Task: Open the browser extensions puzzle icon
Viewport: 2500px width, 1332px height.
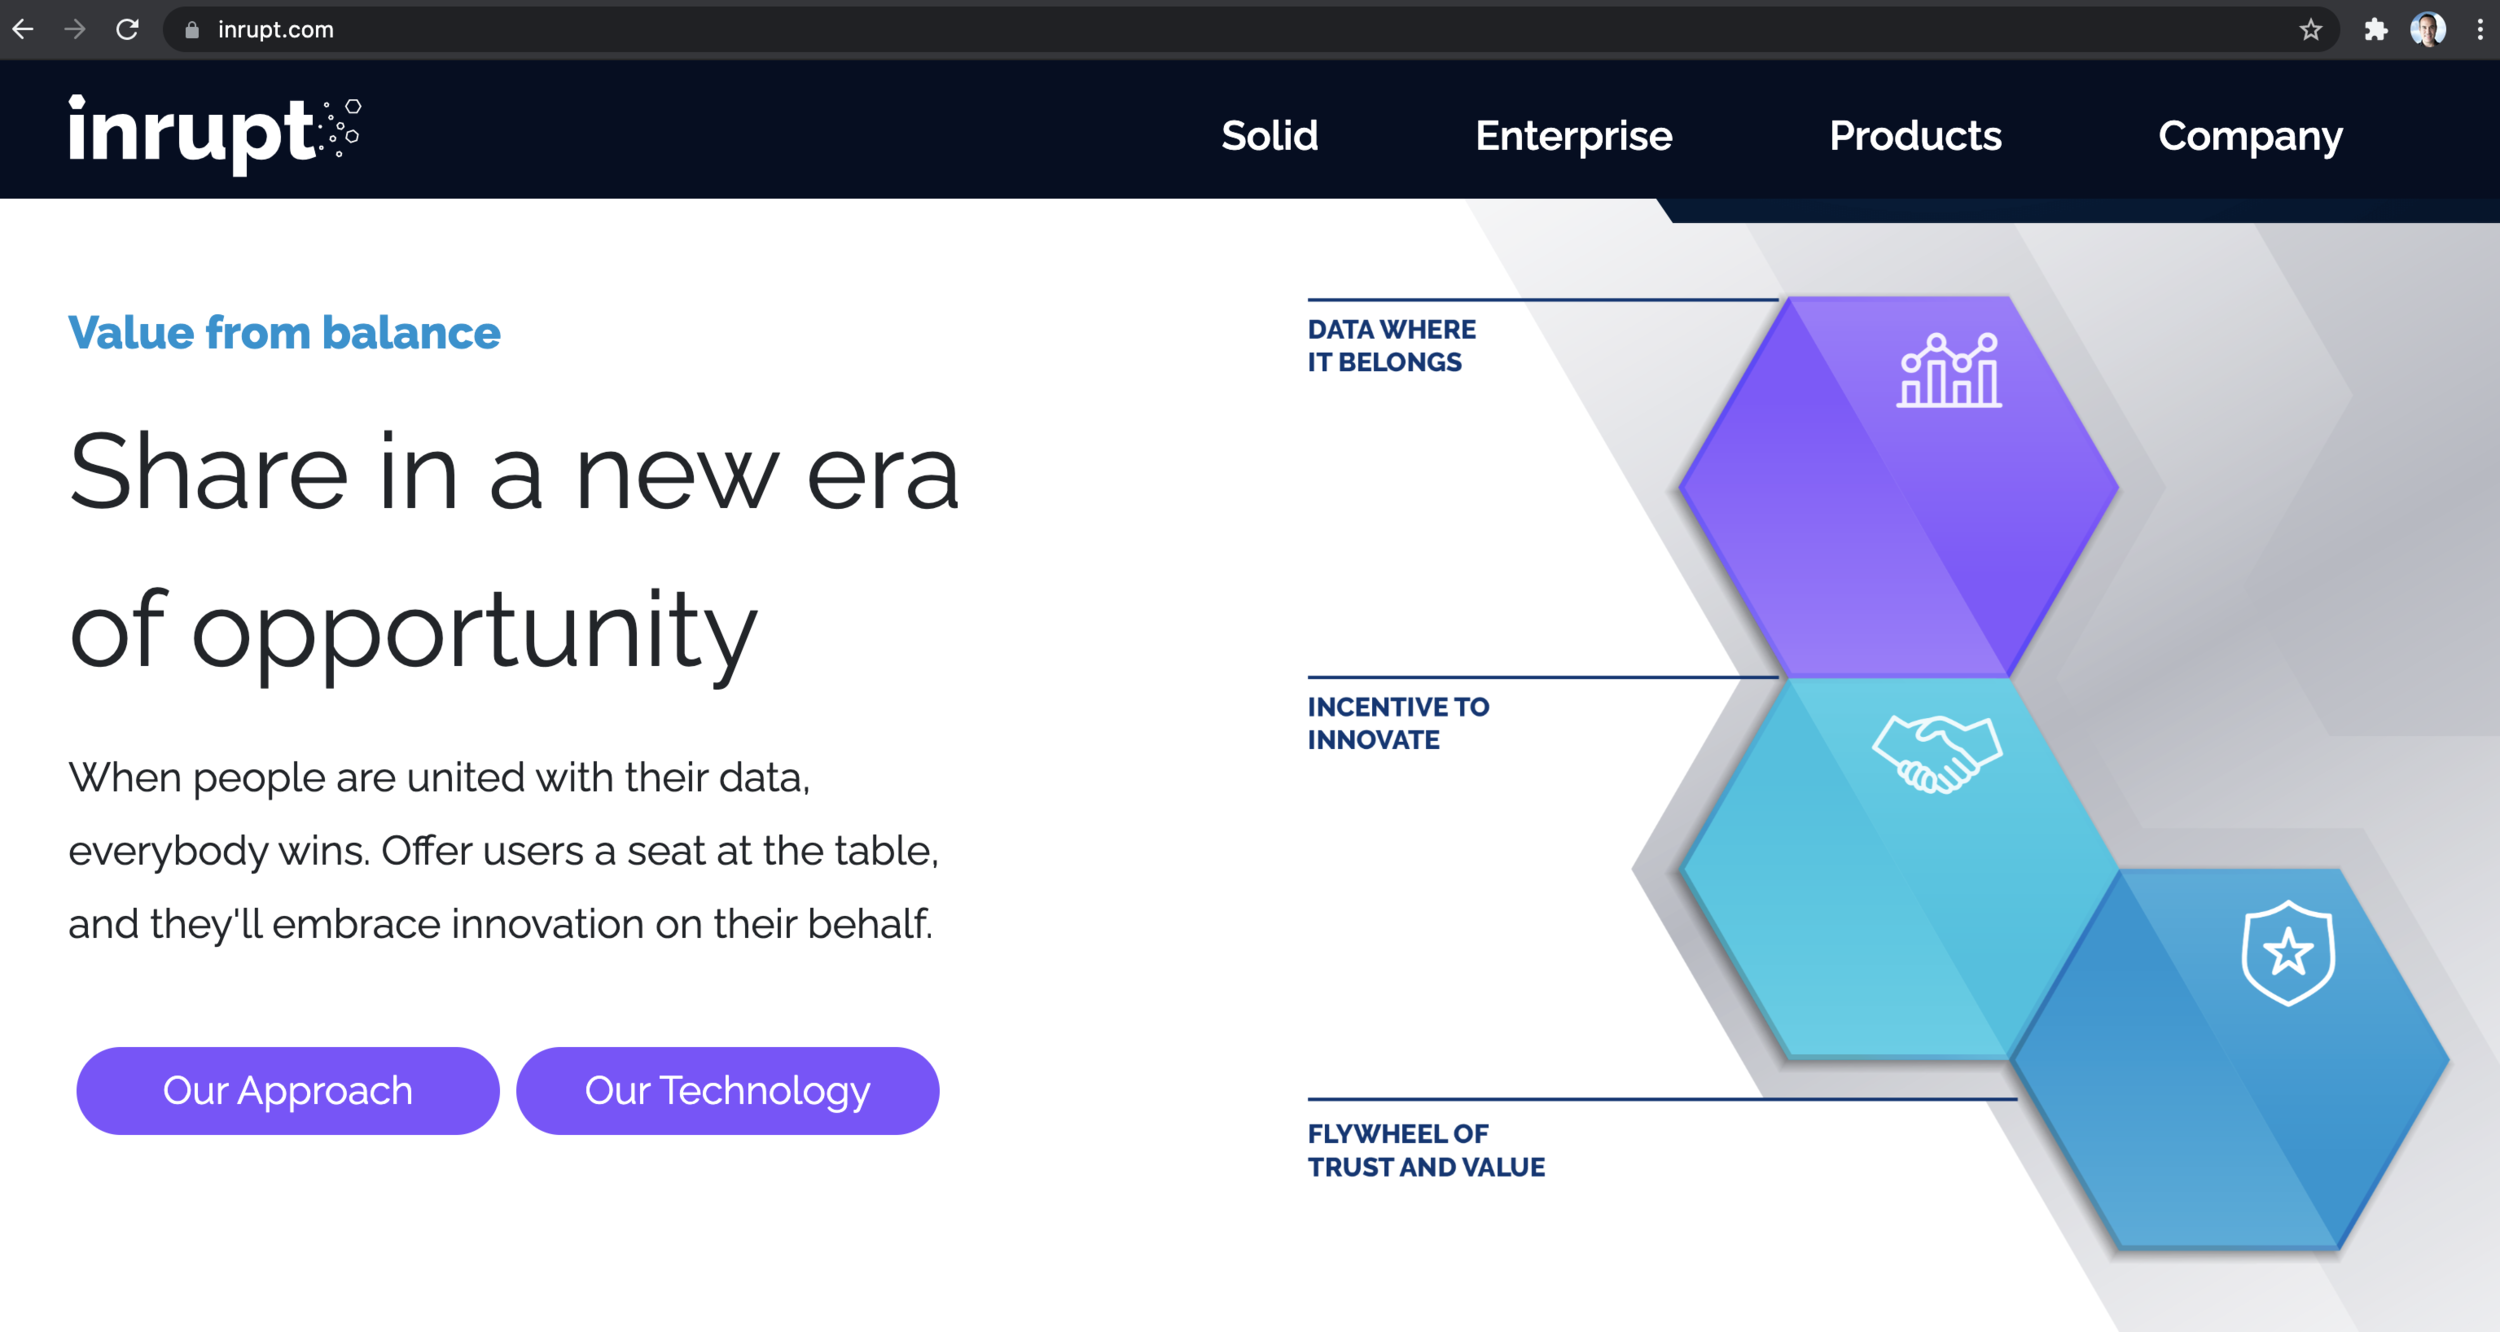Action: pyautogui.click(x=2376, y=30)
